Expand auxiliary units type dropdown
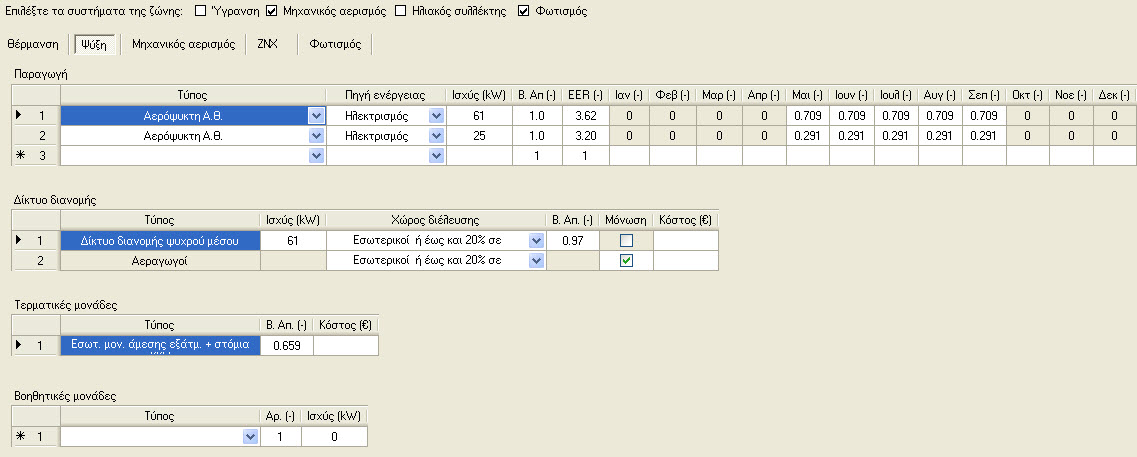Image resolution: width=1137 pixels, height=457 pixels. pyautogui.click(x=251, y=437)
